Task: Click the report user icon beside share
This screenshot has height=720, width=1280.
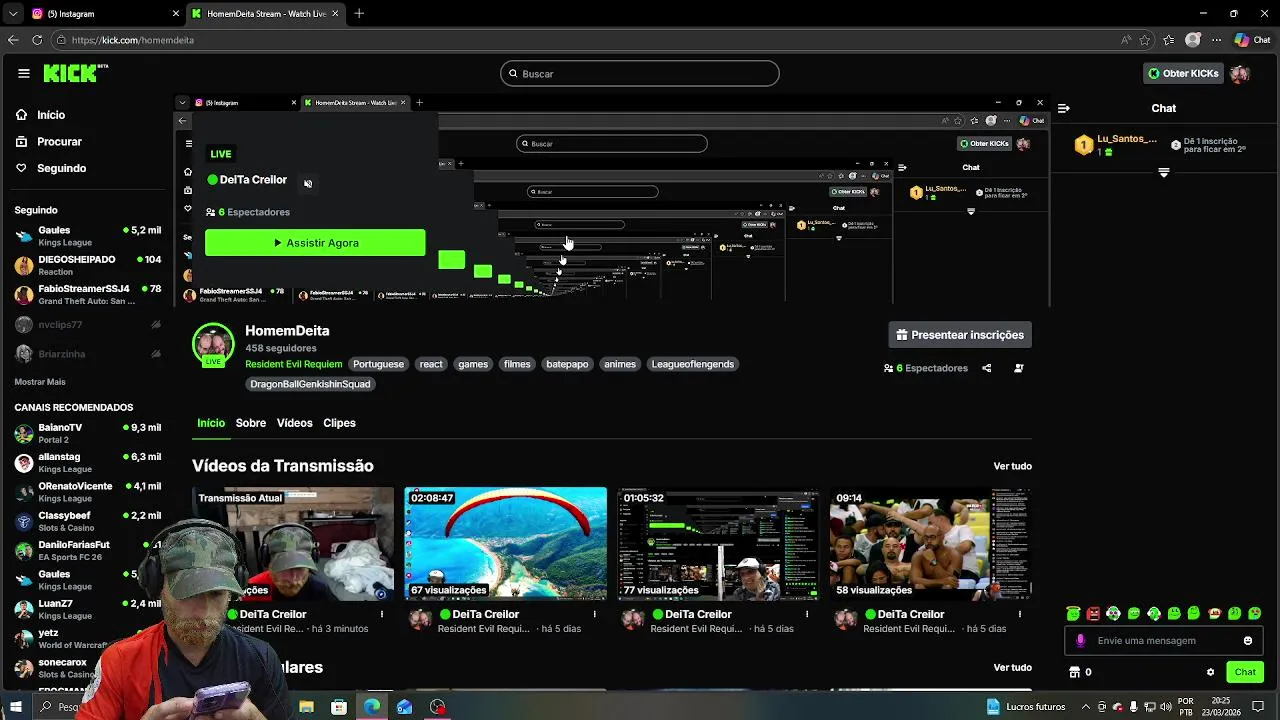Action: point(1019,368)
